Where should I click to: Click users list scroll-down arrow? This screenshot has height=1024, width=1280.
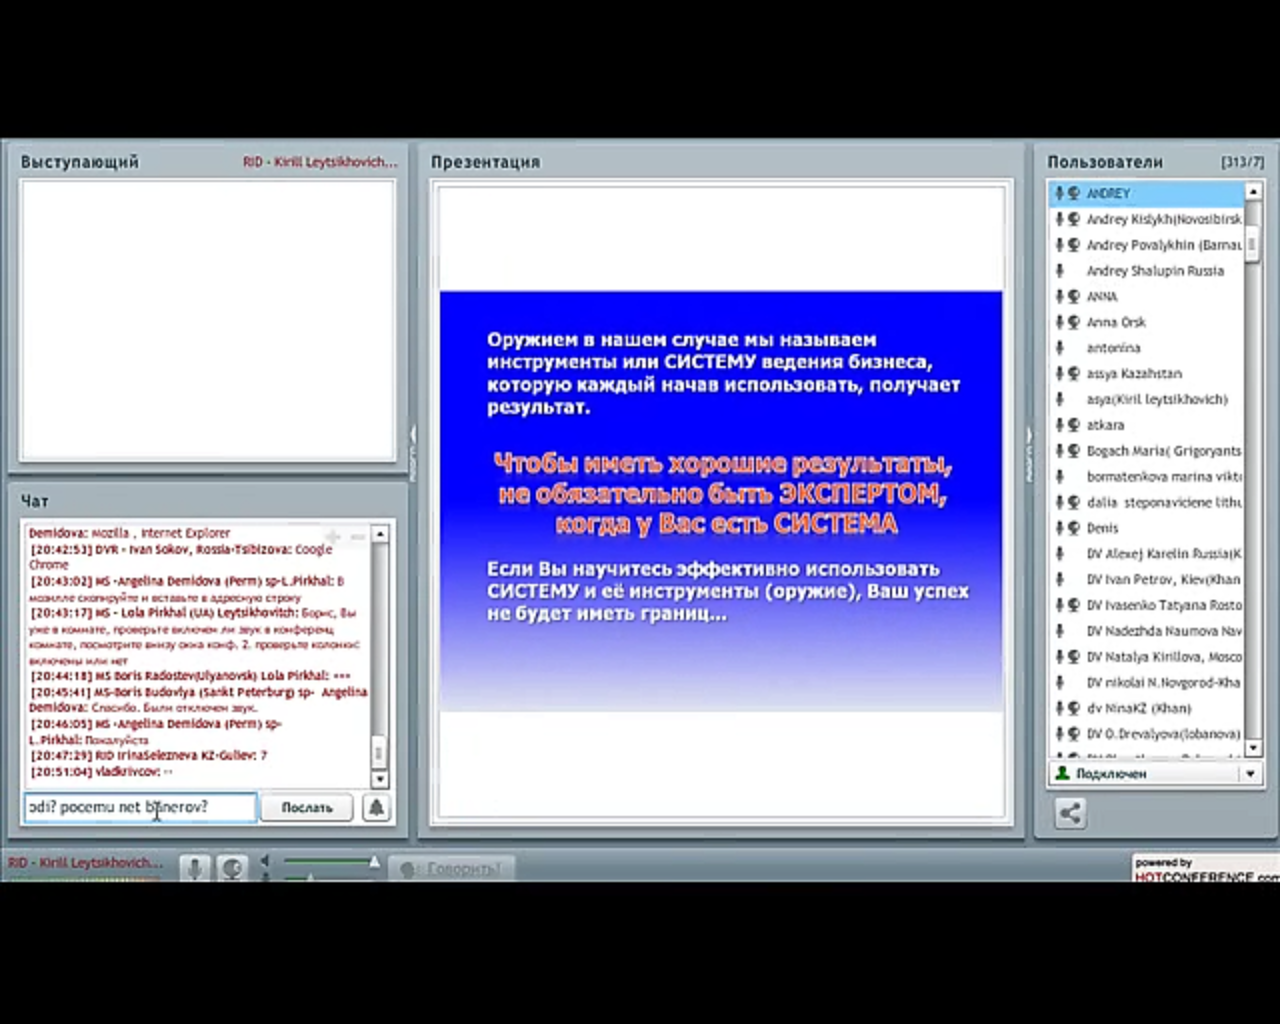coord(1252,748)
